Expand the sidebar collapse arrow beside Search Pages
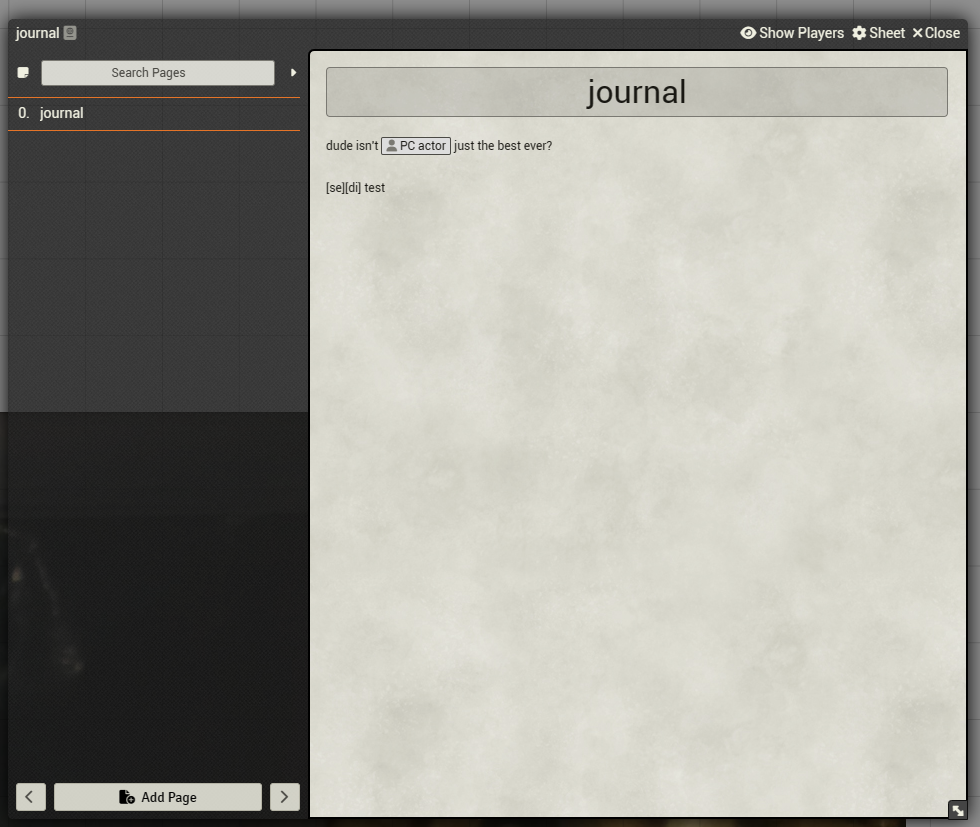 (x=293, y=72)
